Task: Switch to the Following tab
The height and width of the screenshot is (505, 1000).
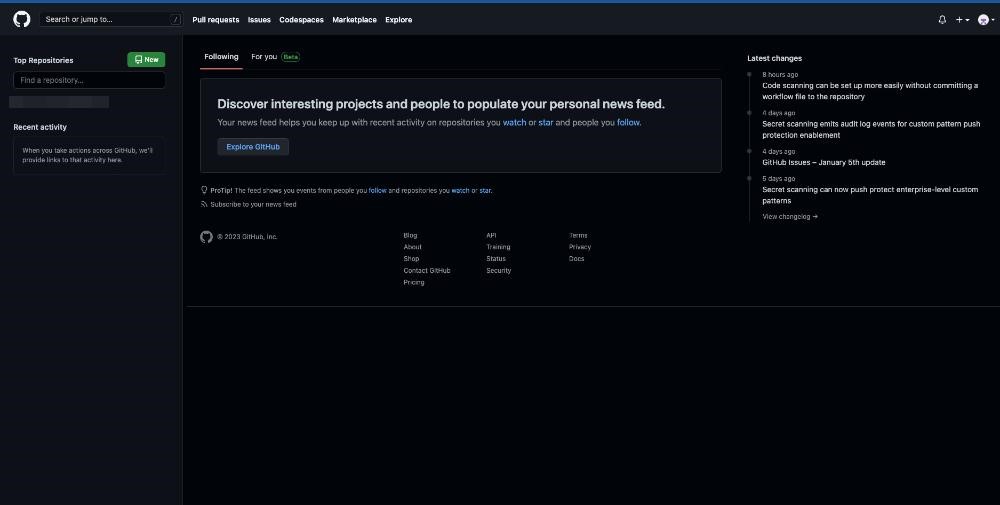Action: (221, 57)
